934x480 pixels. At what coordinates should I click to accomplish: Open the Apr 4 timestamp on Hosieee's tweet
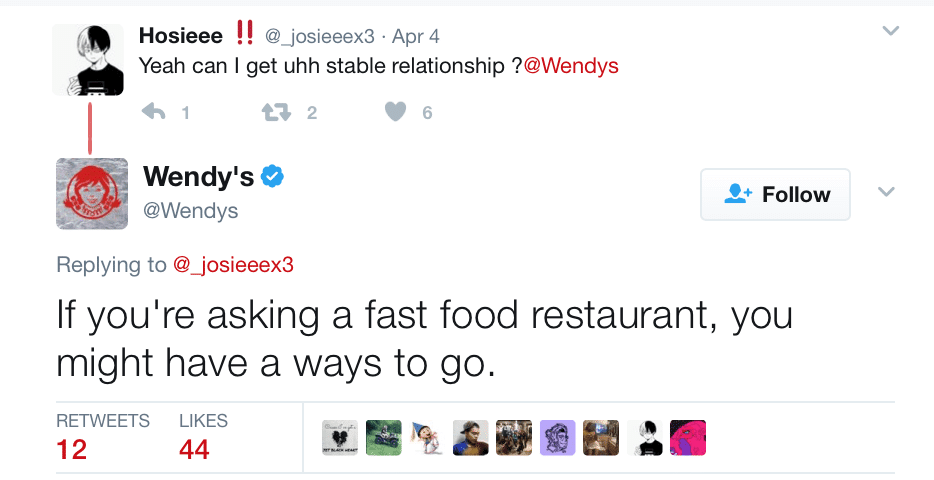416,37
